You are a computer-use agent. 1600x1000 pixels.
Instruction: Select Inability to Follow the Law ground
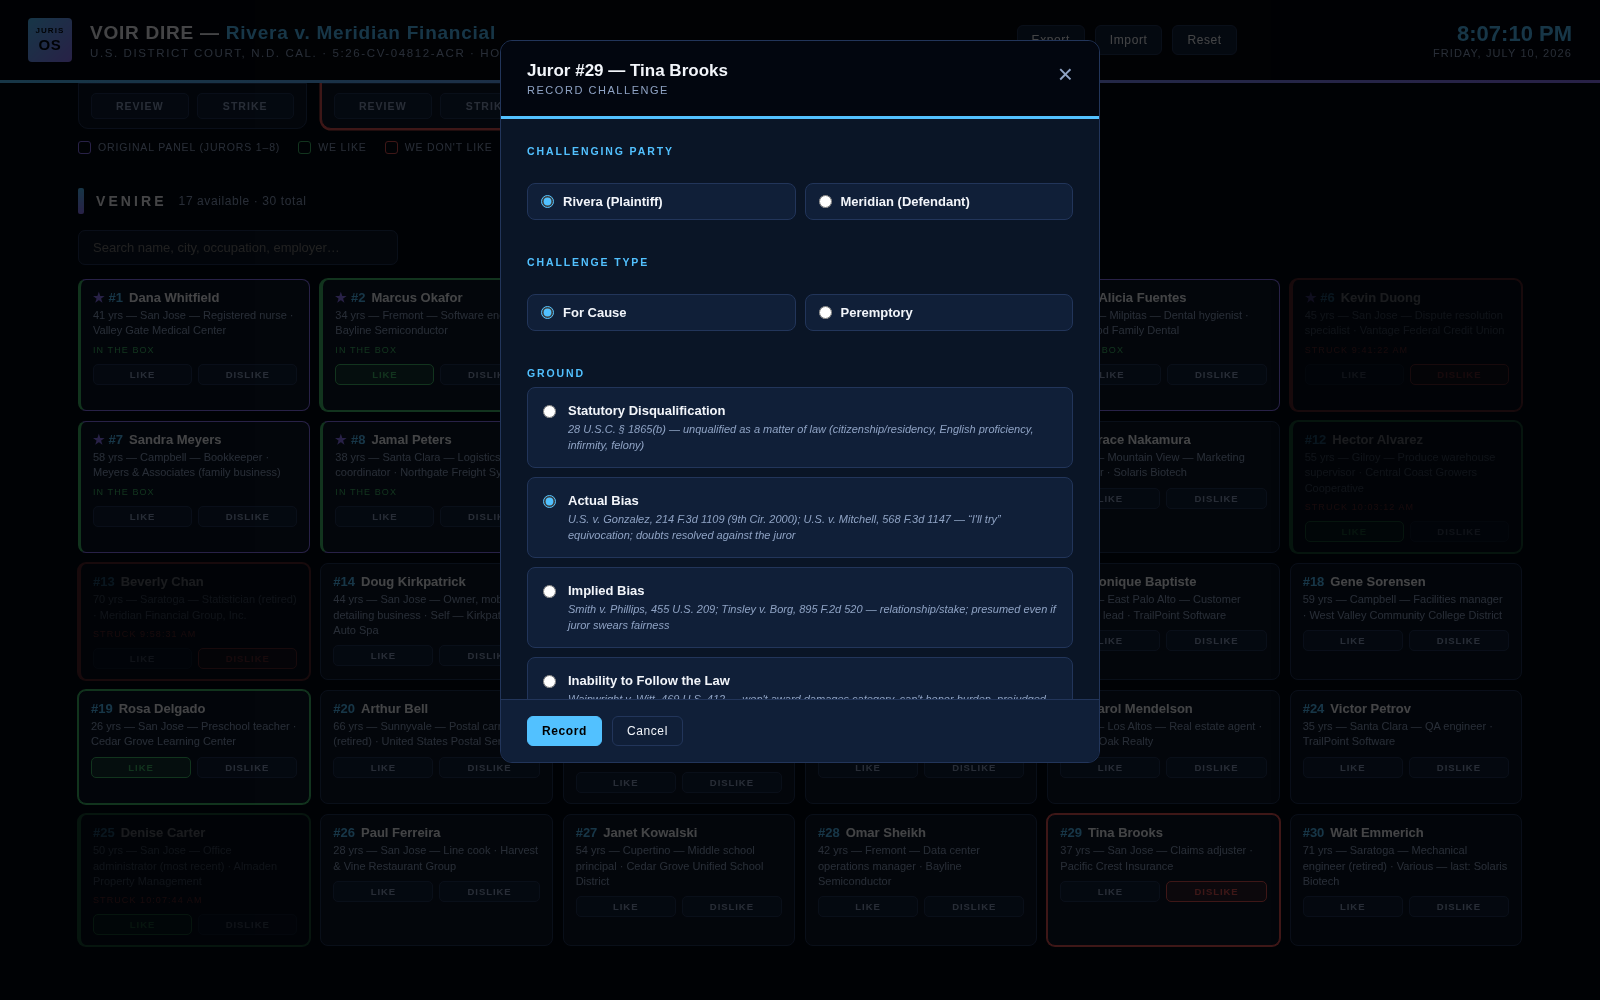pyautogui.click(x=800, y=680)
